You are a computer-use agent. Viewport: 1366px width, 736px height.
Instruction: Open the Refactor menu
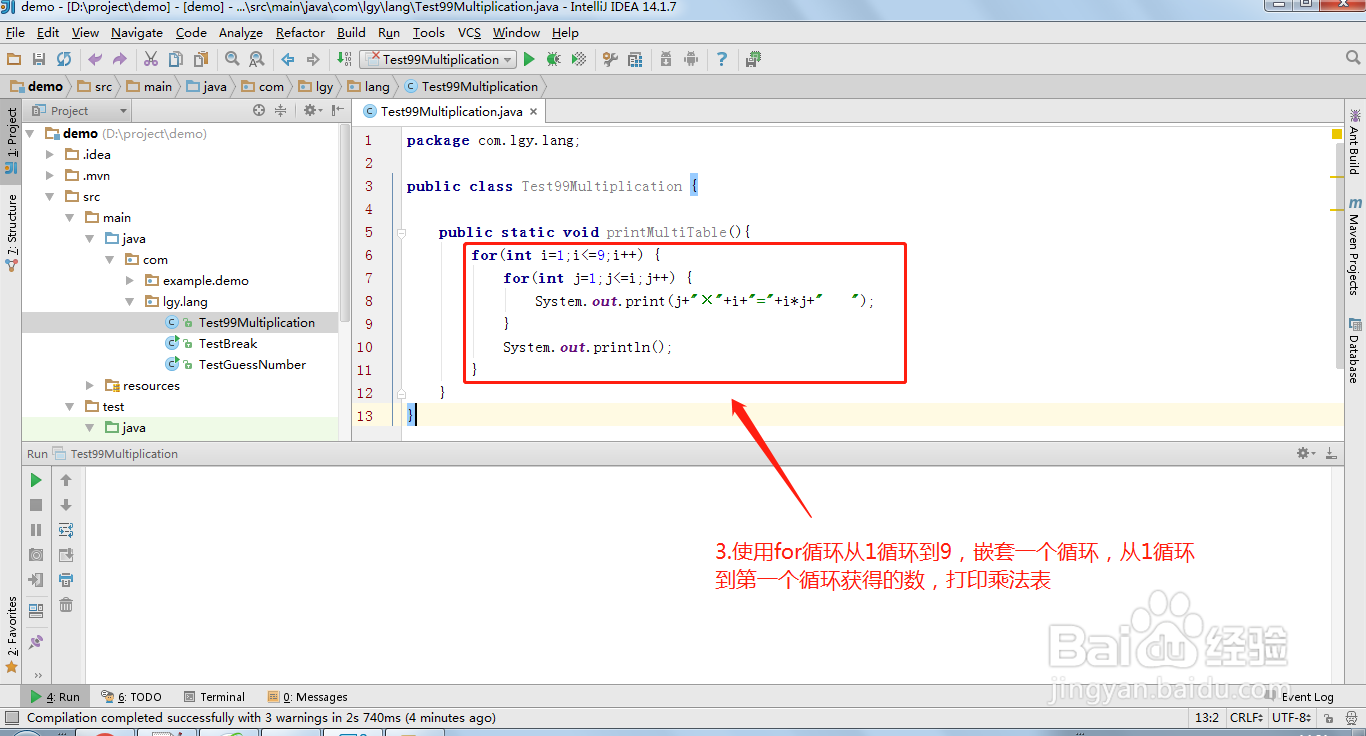click(300, 33)
